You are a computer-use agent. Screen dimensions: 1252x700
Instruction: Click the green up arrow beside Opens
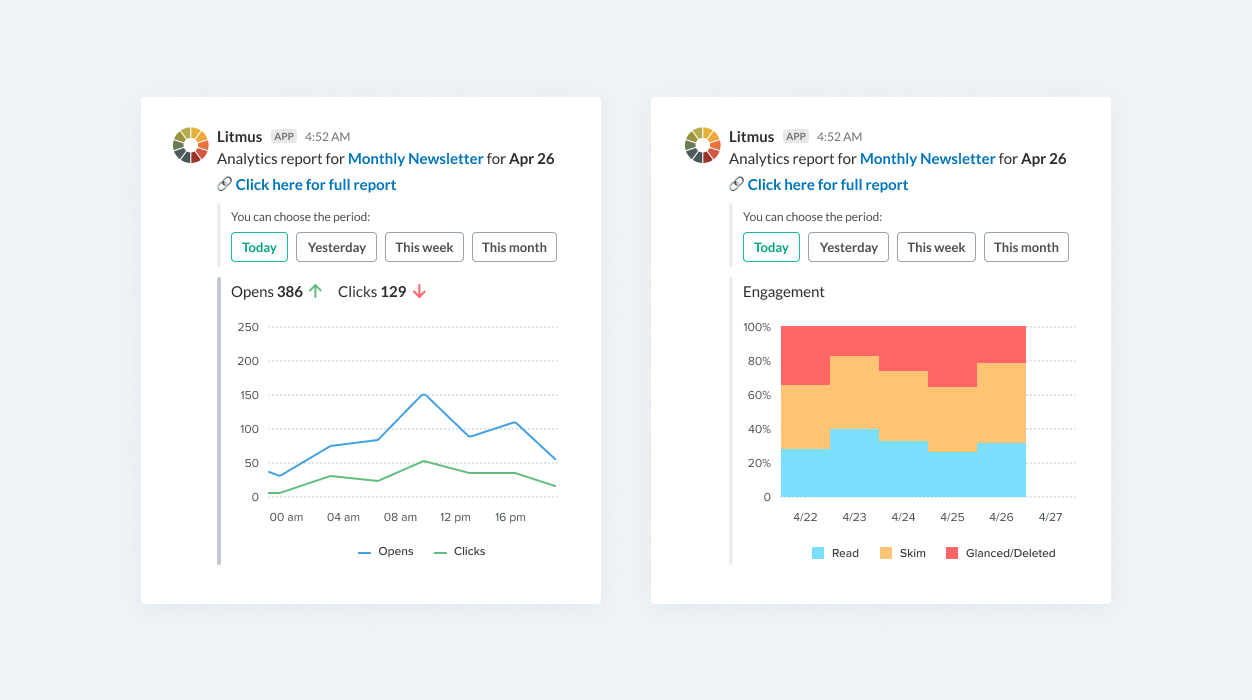(316, 292)
